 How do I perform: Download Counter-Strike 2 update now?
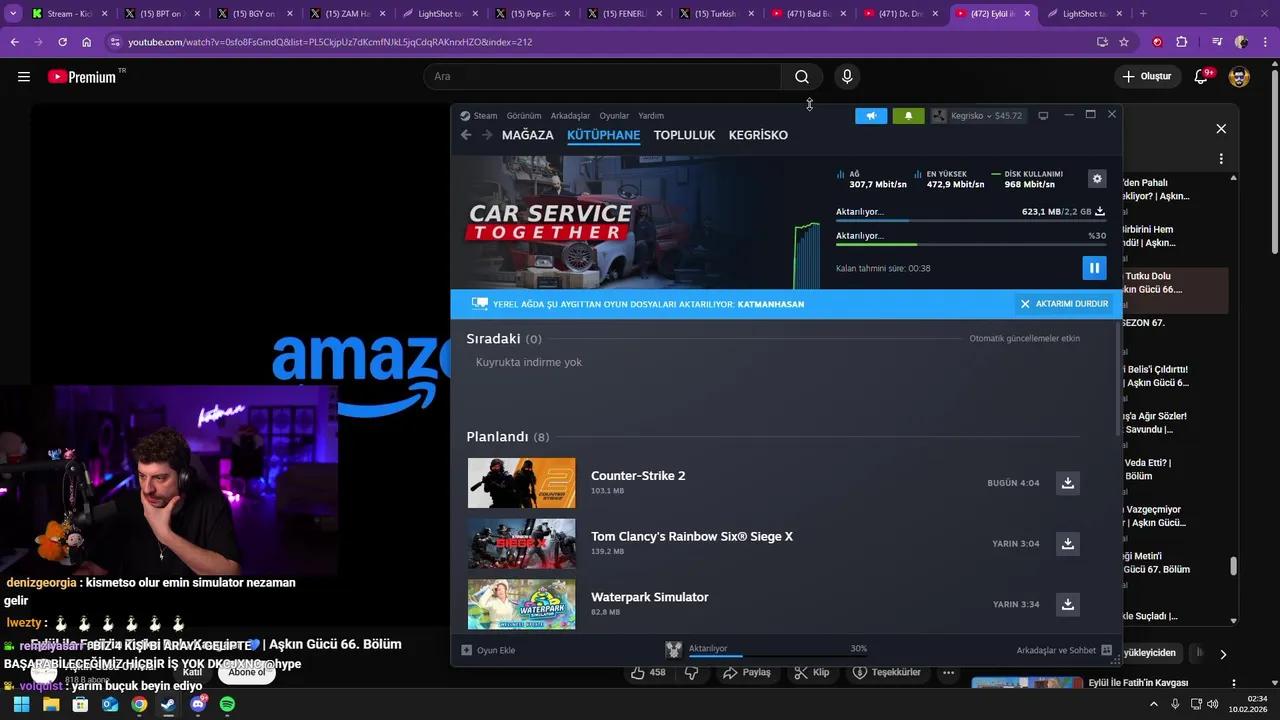click(x=1068, y=483)
